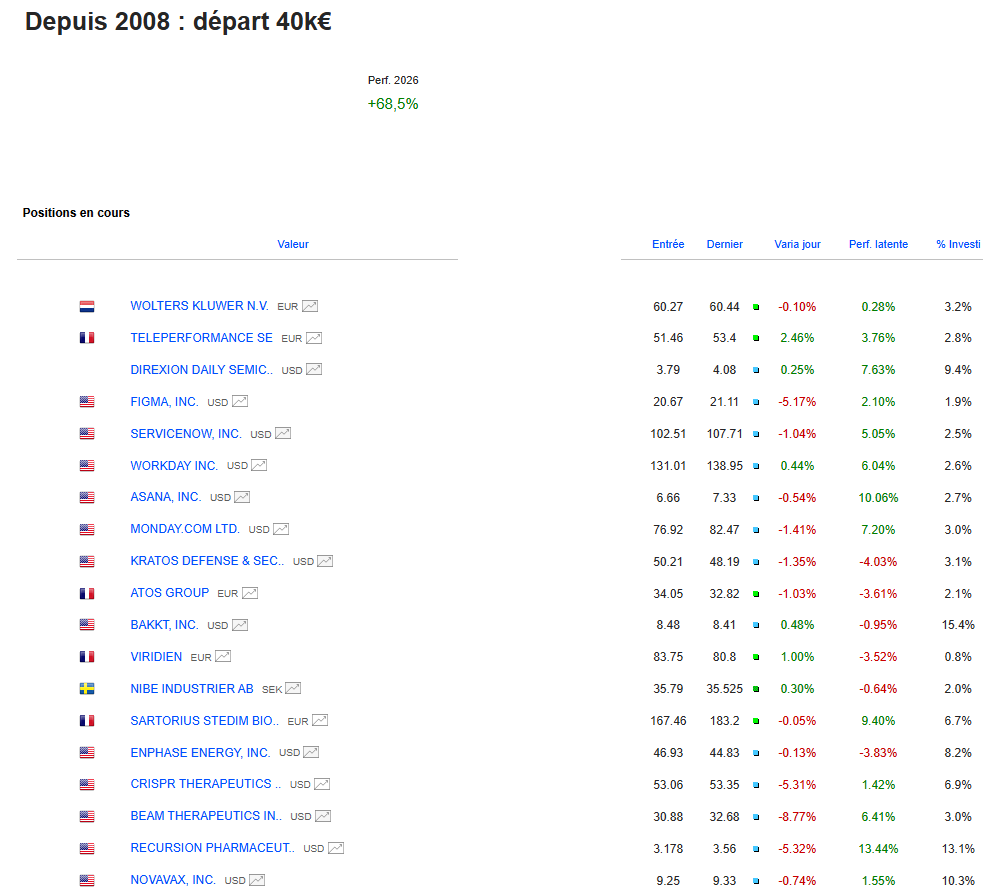
Task: Click blue status dot in Bakkt row
Action: click(x=756, y=625)
